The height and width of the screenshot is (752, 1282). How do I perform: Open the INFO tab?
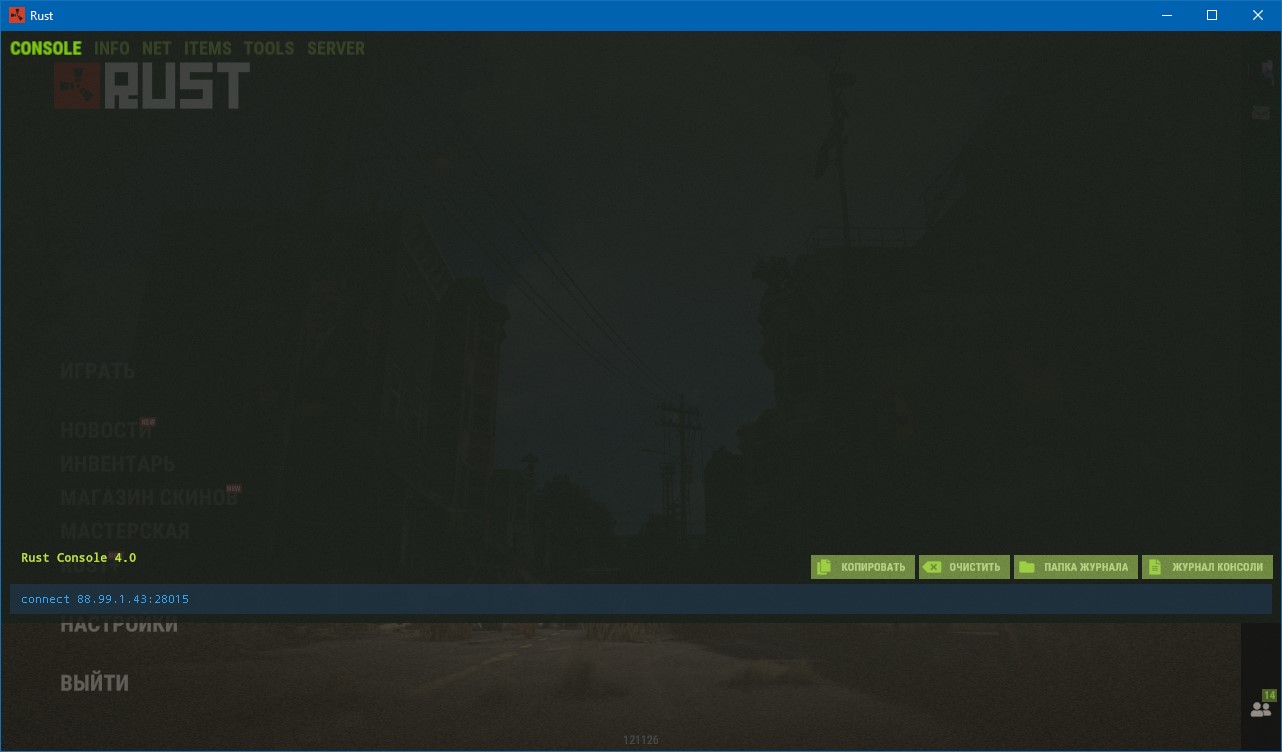[112, 48]
